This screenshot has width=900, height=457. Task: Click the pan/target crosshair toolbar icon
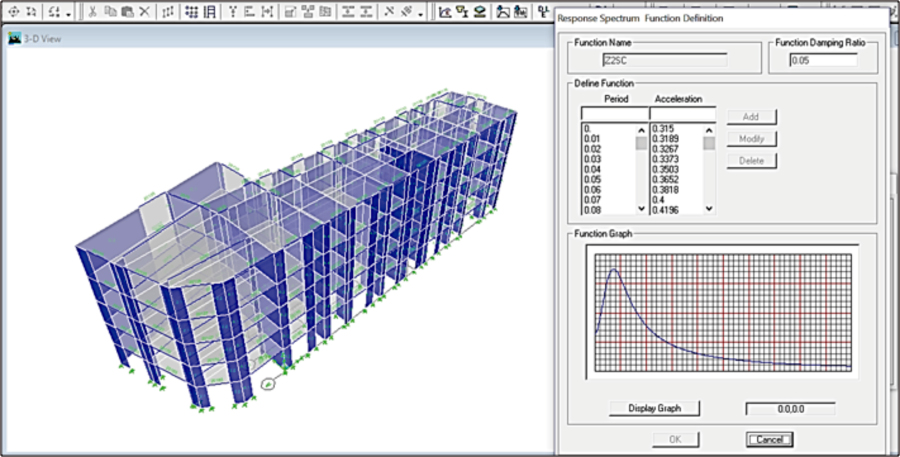14,11
